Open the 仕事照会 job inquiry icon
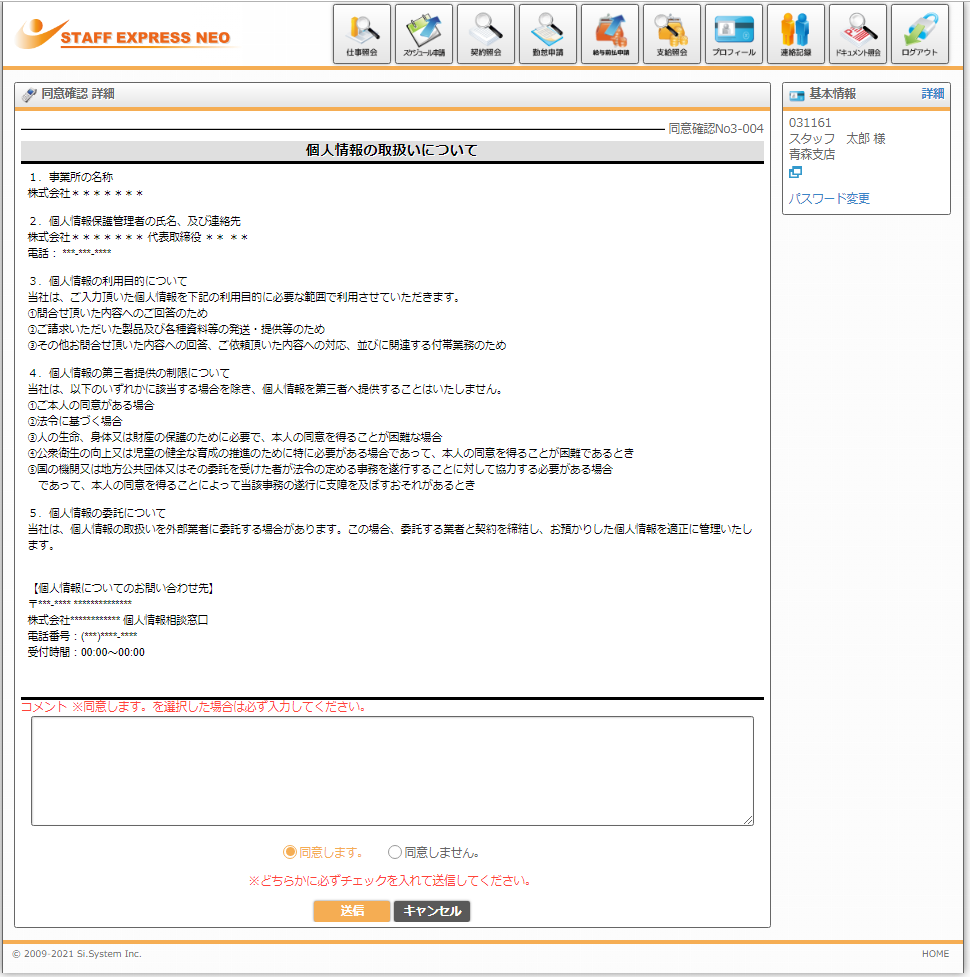 361,34
